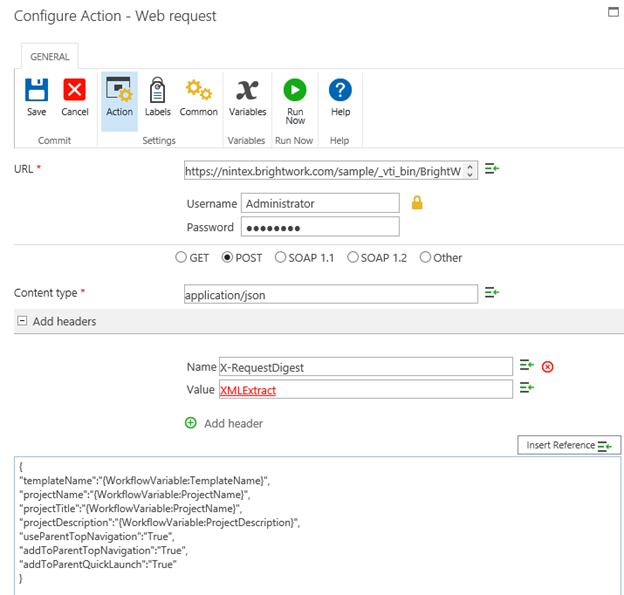Focus the Password field

tap(320, 227)
